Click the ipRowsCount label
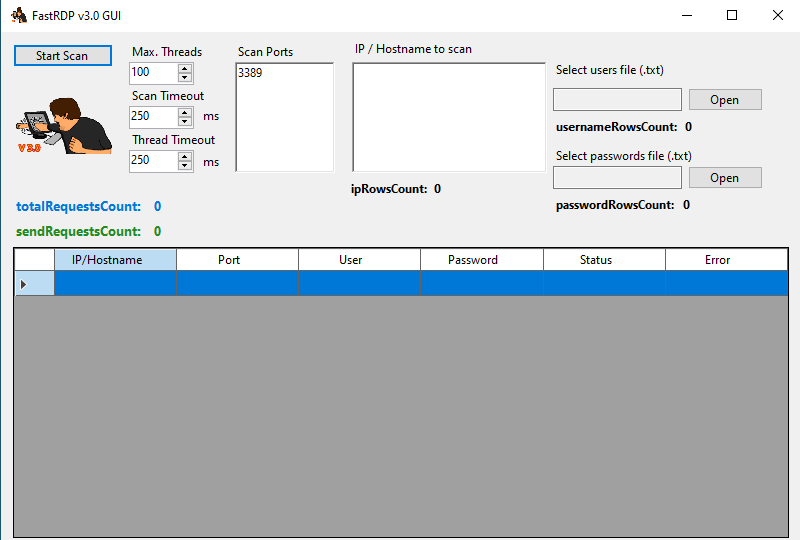 [x=389, y=189]
